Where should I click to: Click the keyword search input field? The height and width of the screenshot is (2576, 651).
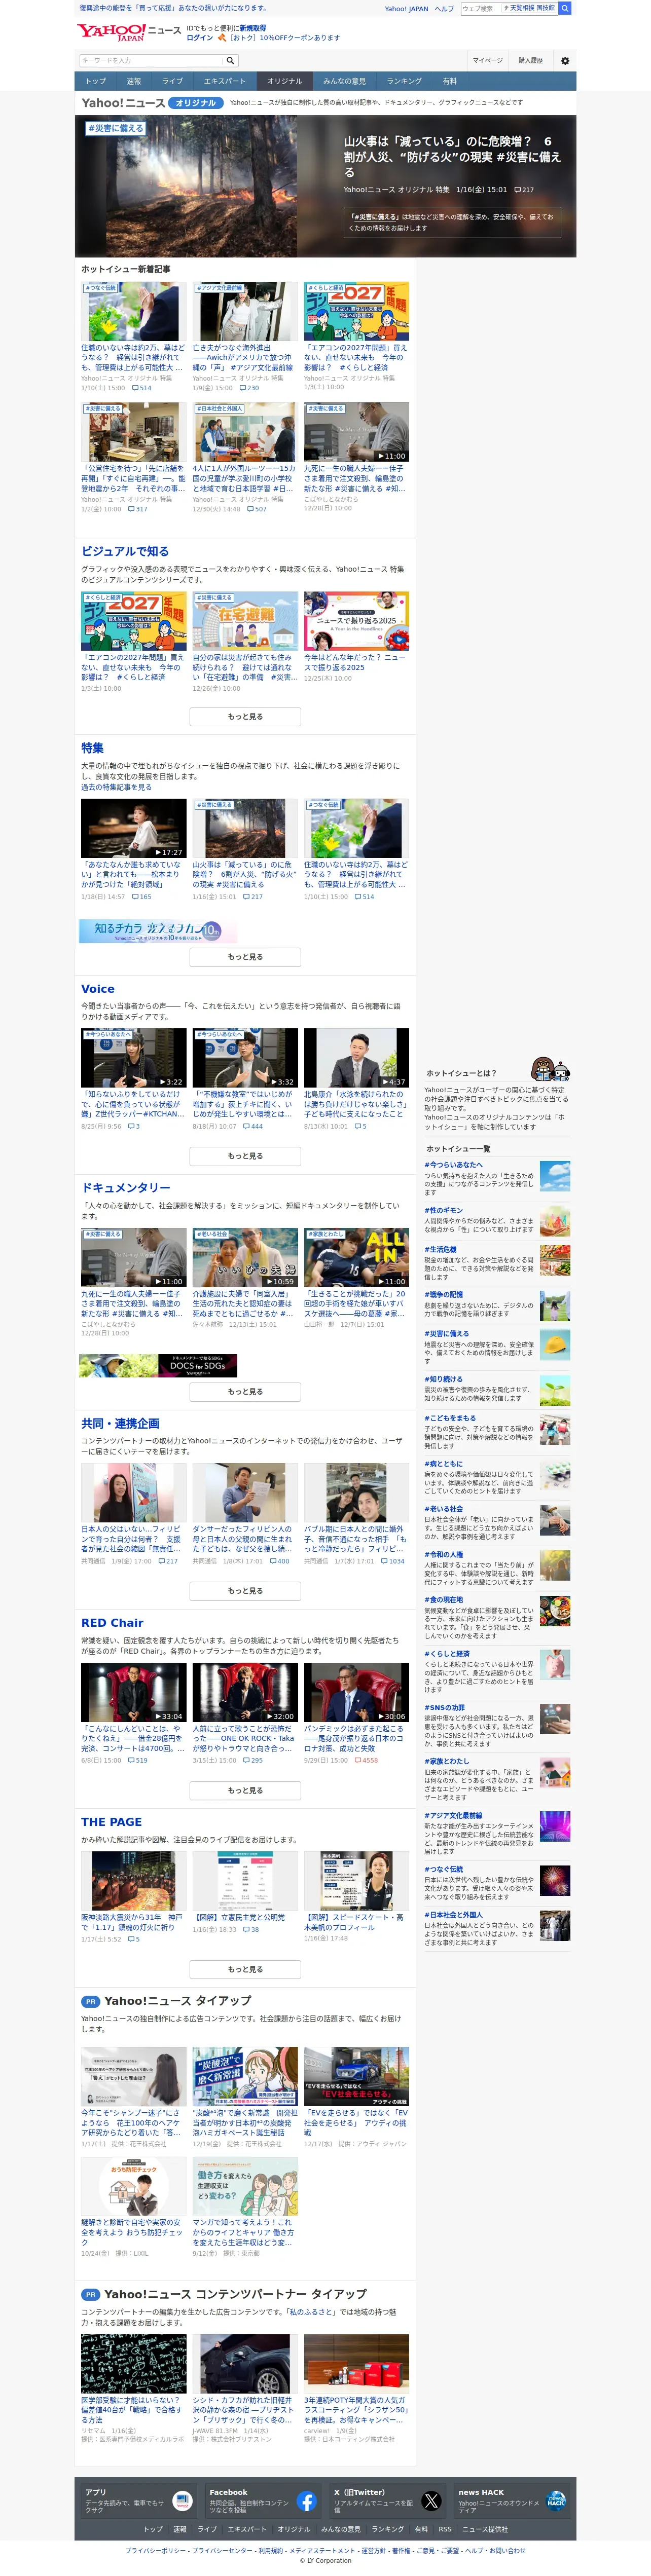coord(151,60)
